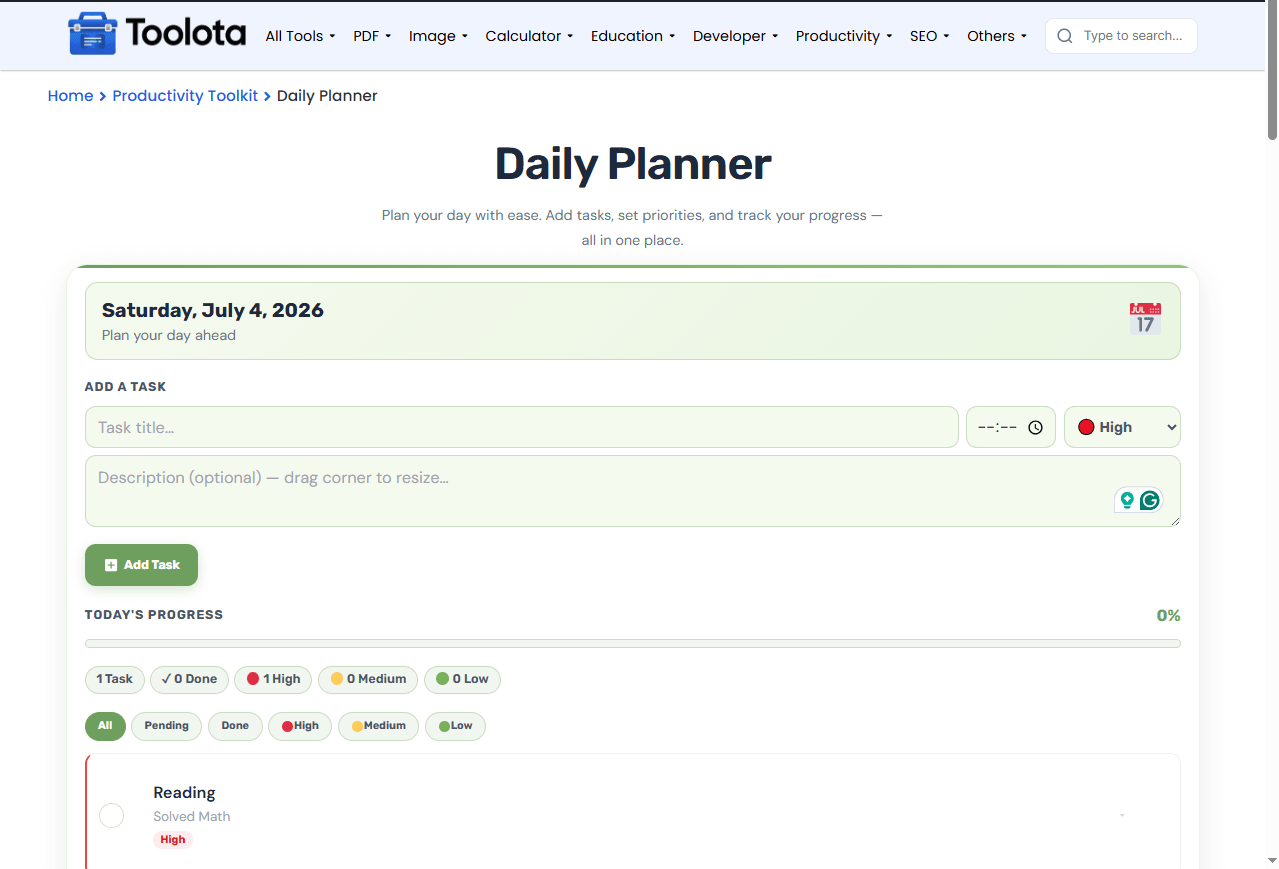Click the 1 High stat pill

tap(273, 679)
